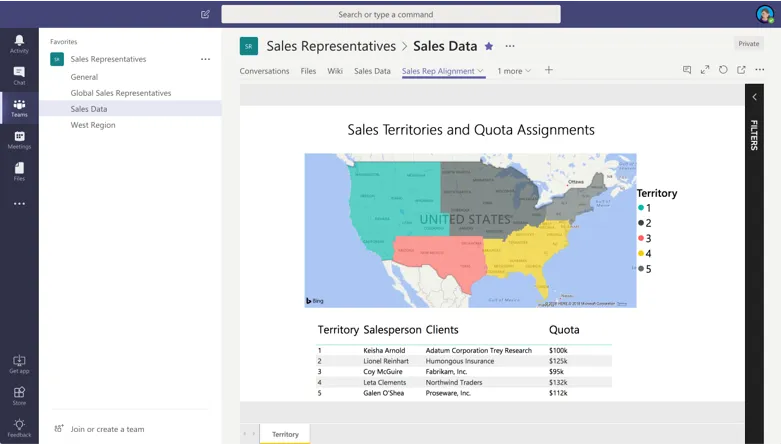
Task: Click the Private label button
Action: coord(748,43)
